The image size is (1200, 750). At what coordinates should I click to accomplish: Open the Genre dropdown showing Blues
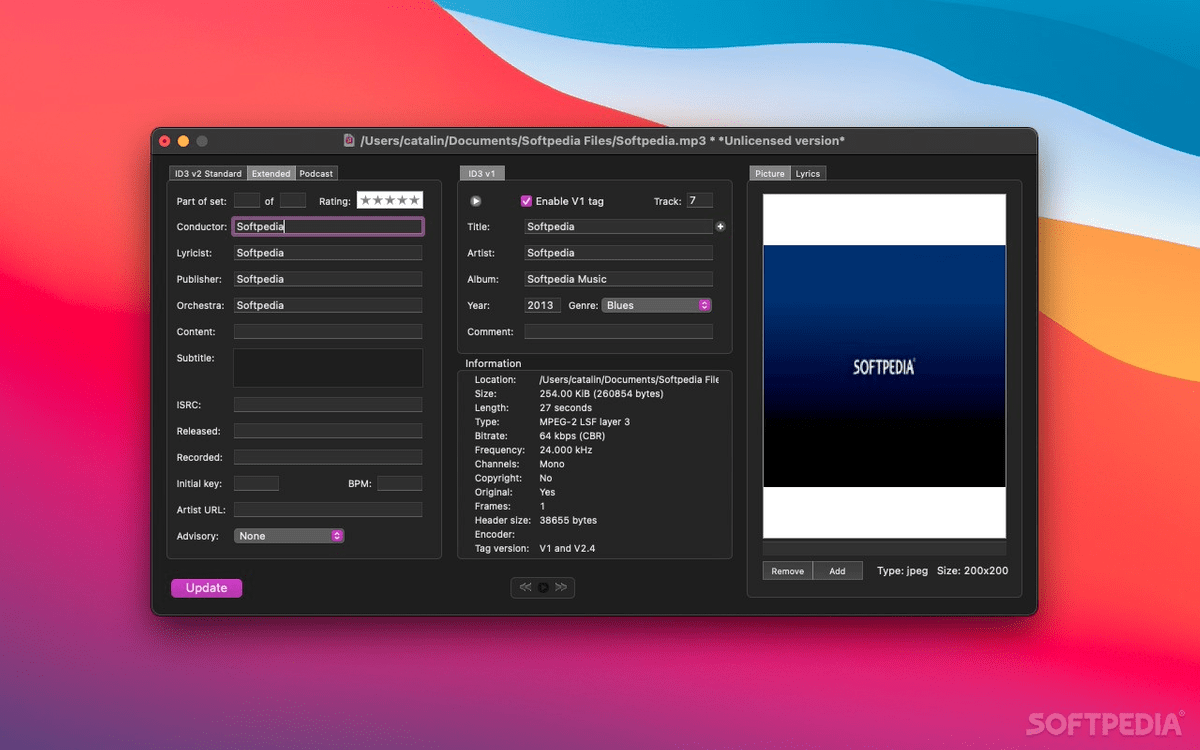point(656,305)
